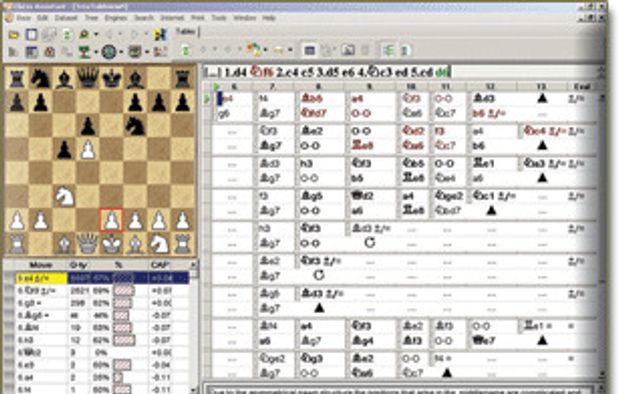The image size is (618, 394).
Task: Select the 6.g3 = row in move list
Action: coord(102,303)
